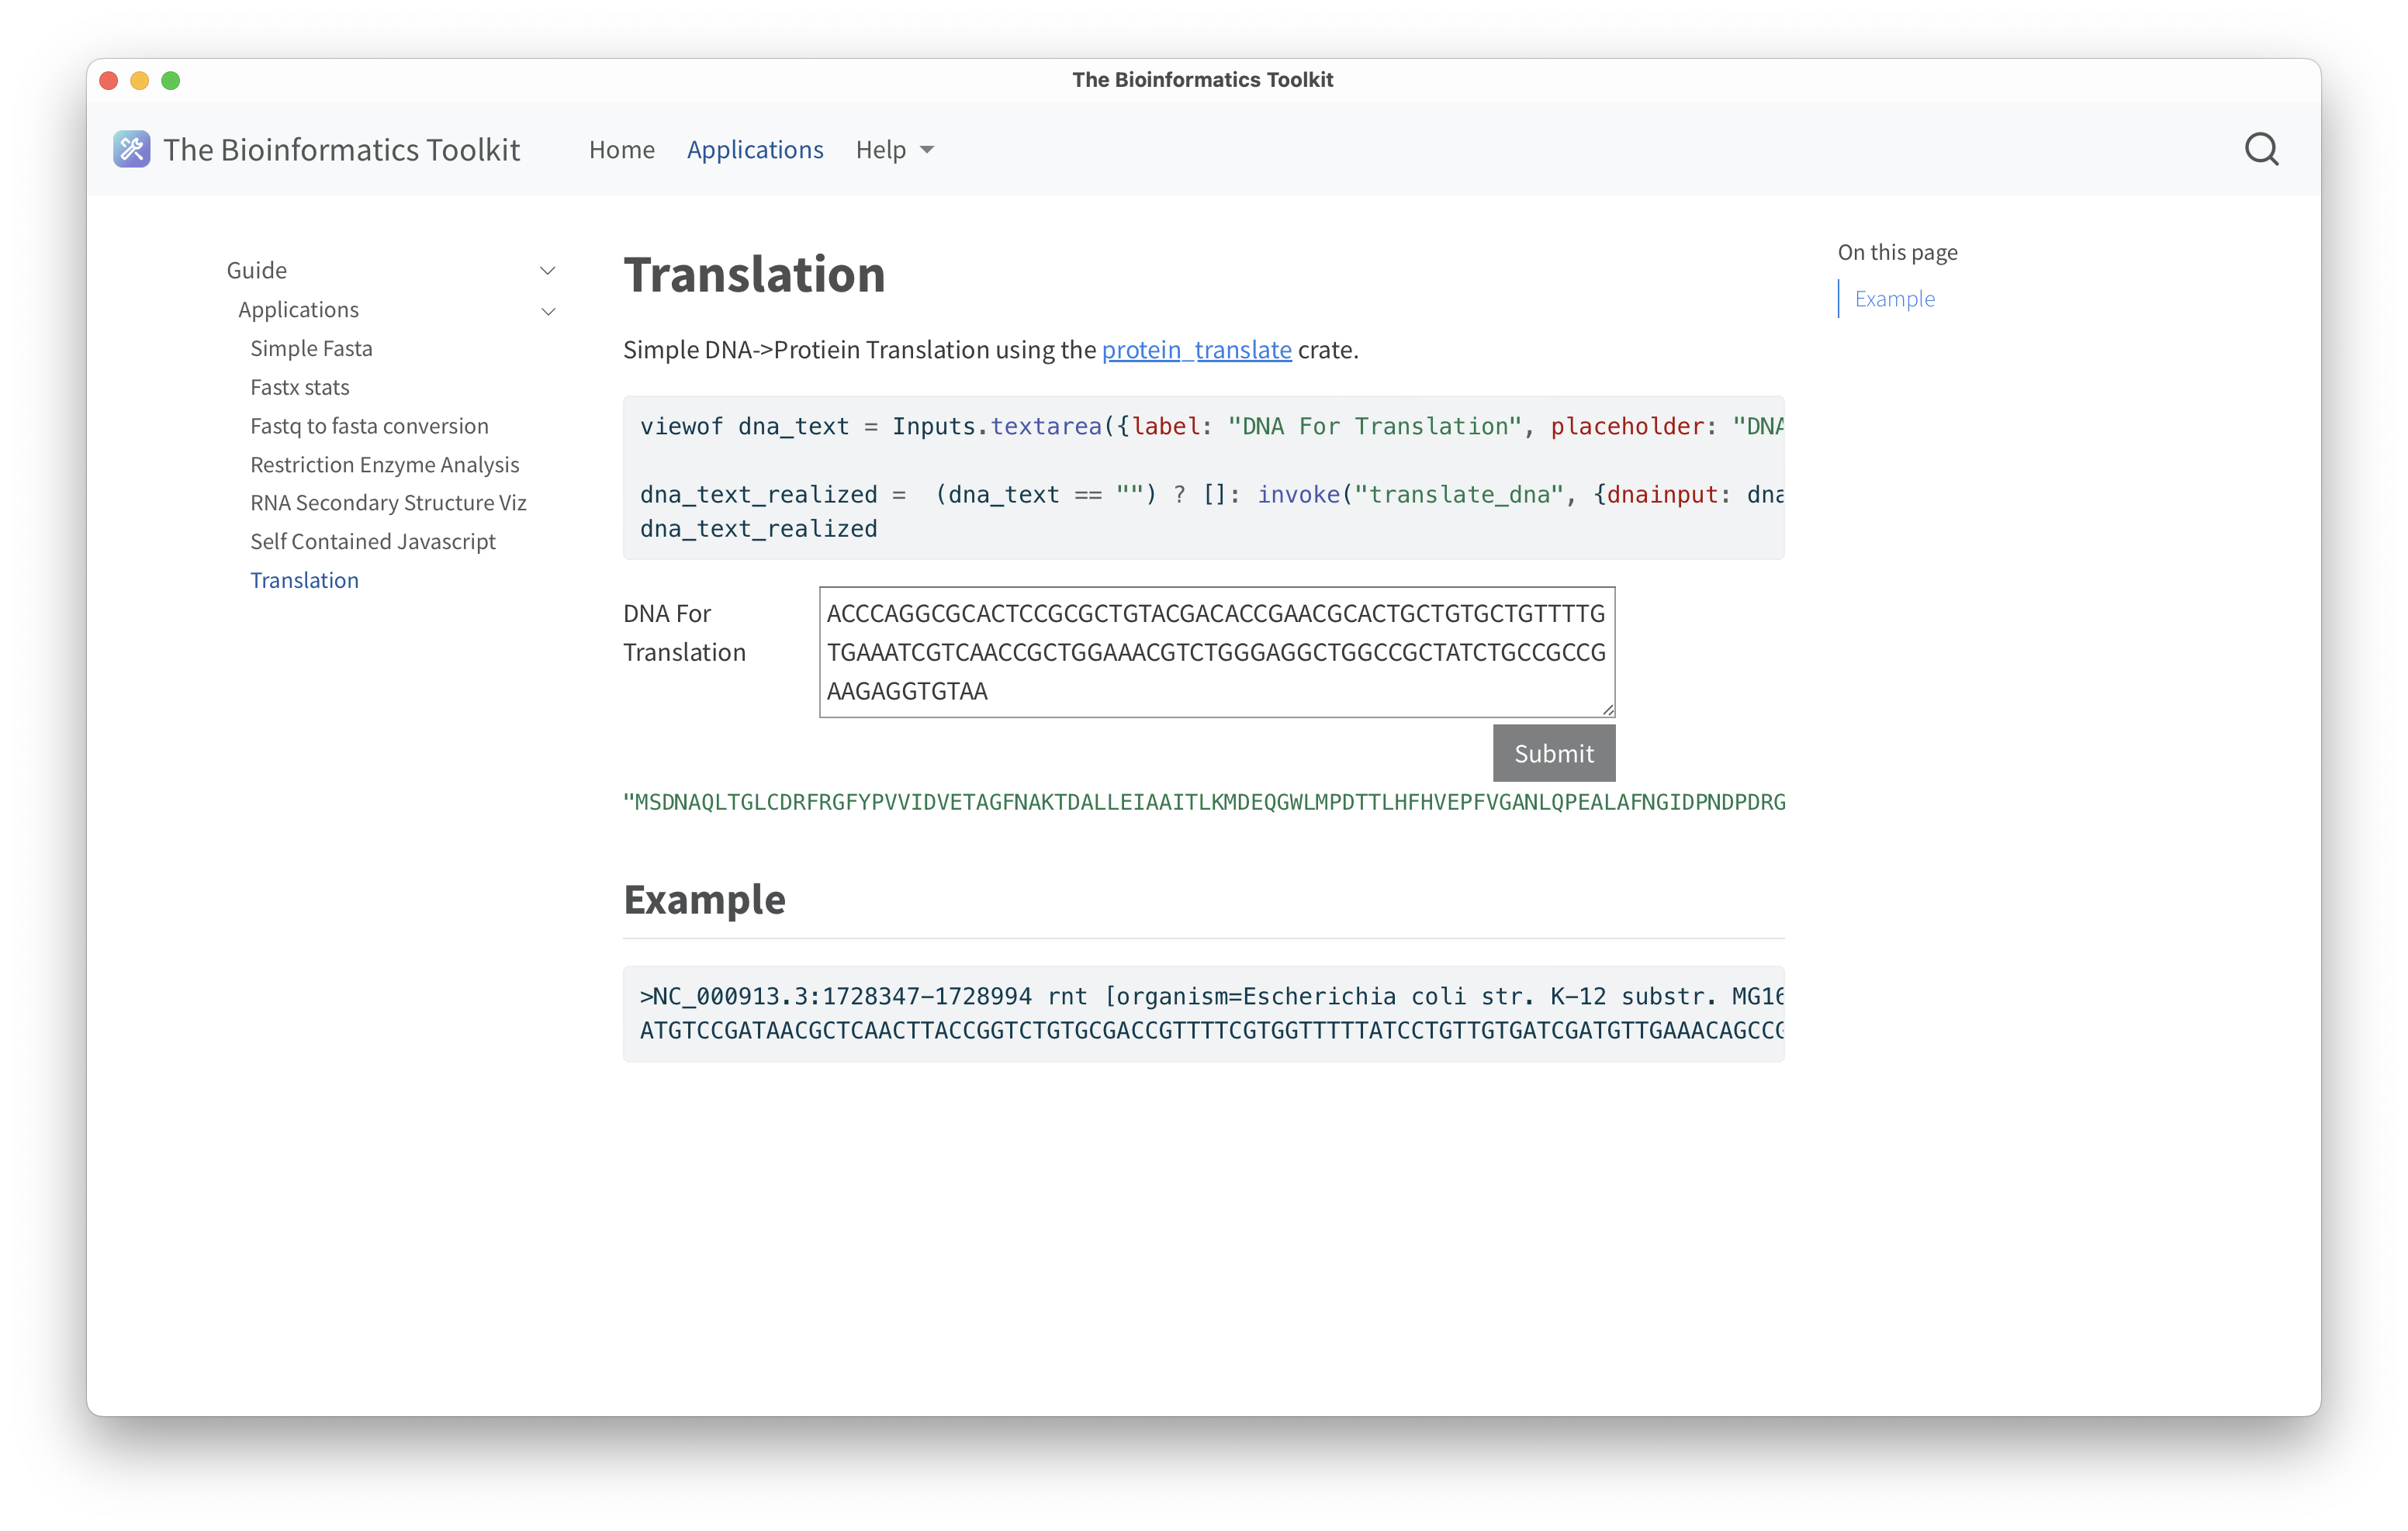Collapse the Guide sidebar section chevron
The width and height of the screenshot is (2408, 1531).
coord(547,271)
